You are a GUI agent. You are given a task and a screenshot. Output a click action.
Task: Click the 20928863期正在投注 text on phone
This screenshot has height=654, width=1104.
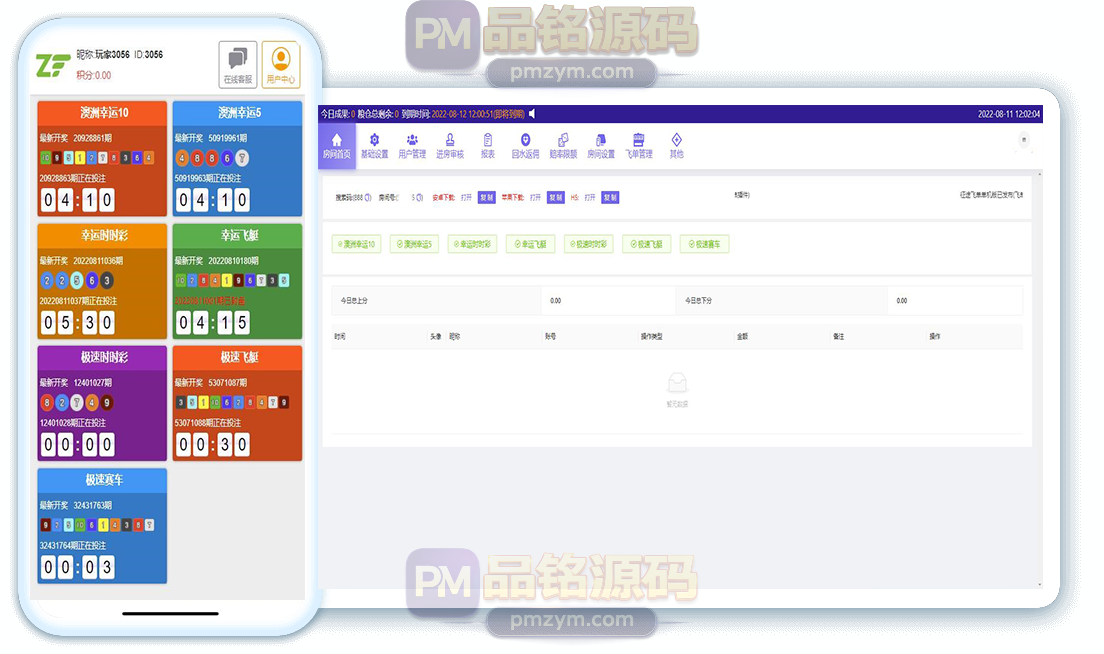click(x=73, y=178)
